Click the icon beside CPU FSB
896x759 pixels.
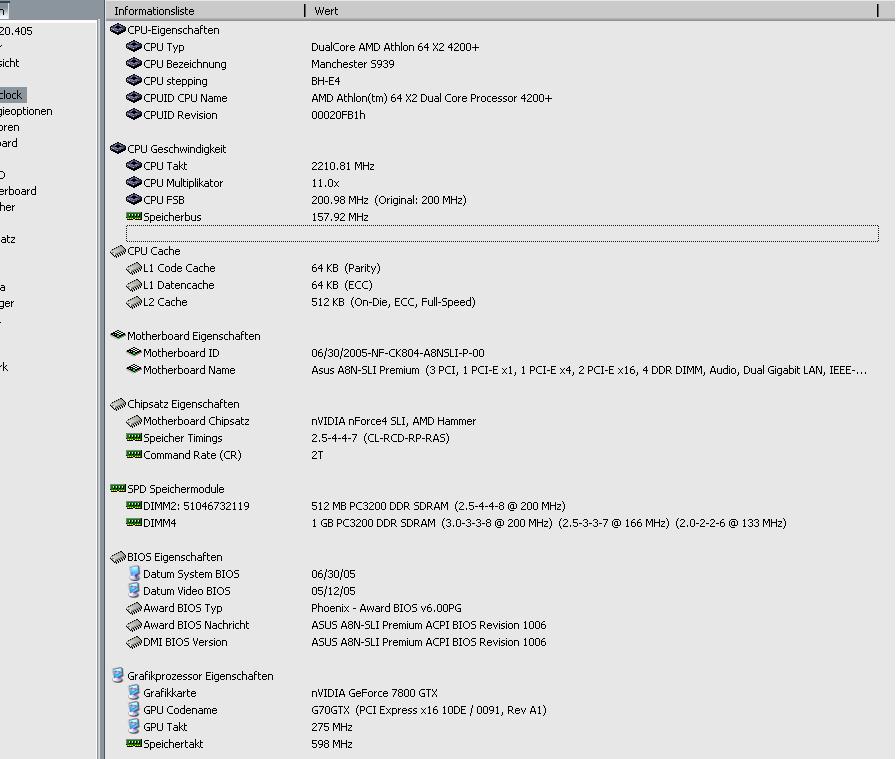134,199
